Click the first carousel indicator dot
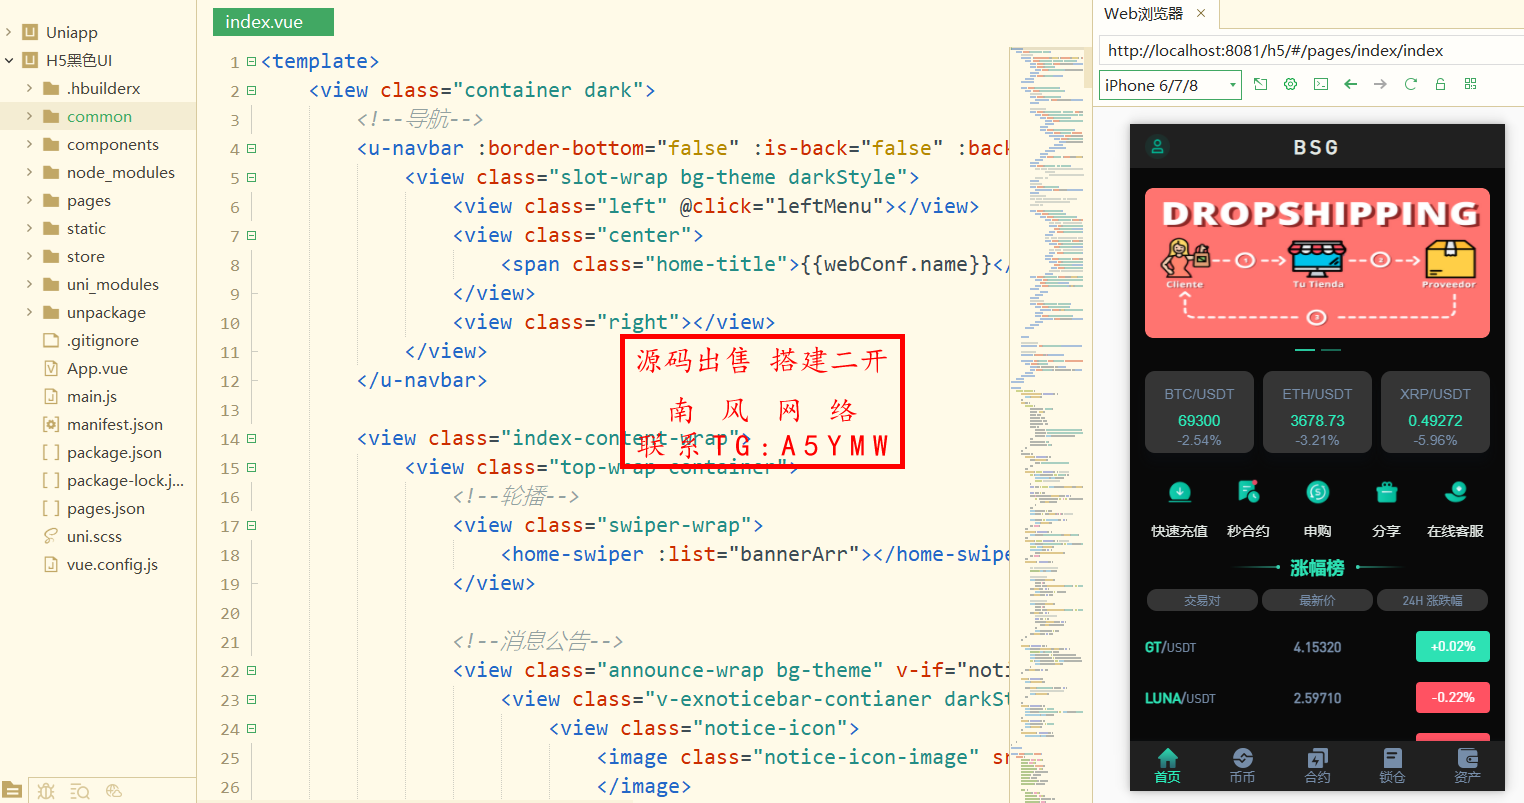Screen dimensions: 1524x803 click(1304, 350)
